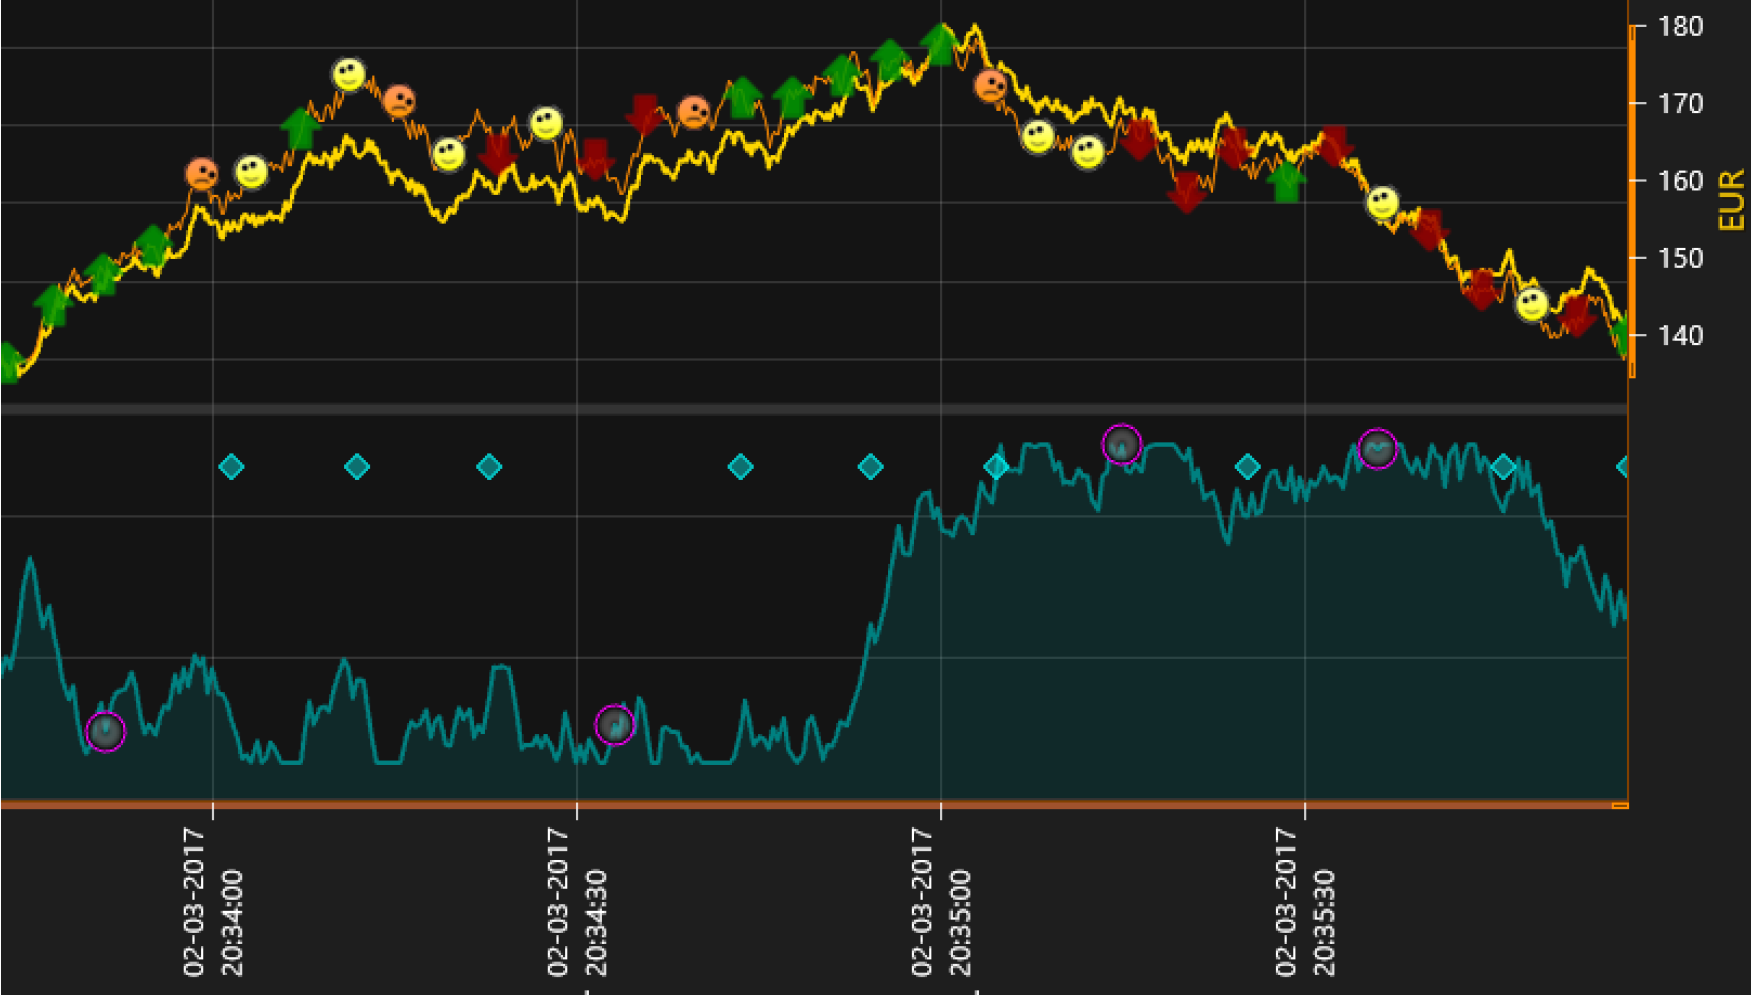Click the last red down-arrow near the 140 level
The image size is (1752, 997).
point(1577,316)
